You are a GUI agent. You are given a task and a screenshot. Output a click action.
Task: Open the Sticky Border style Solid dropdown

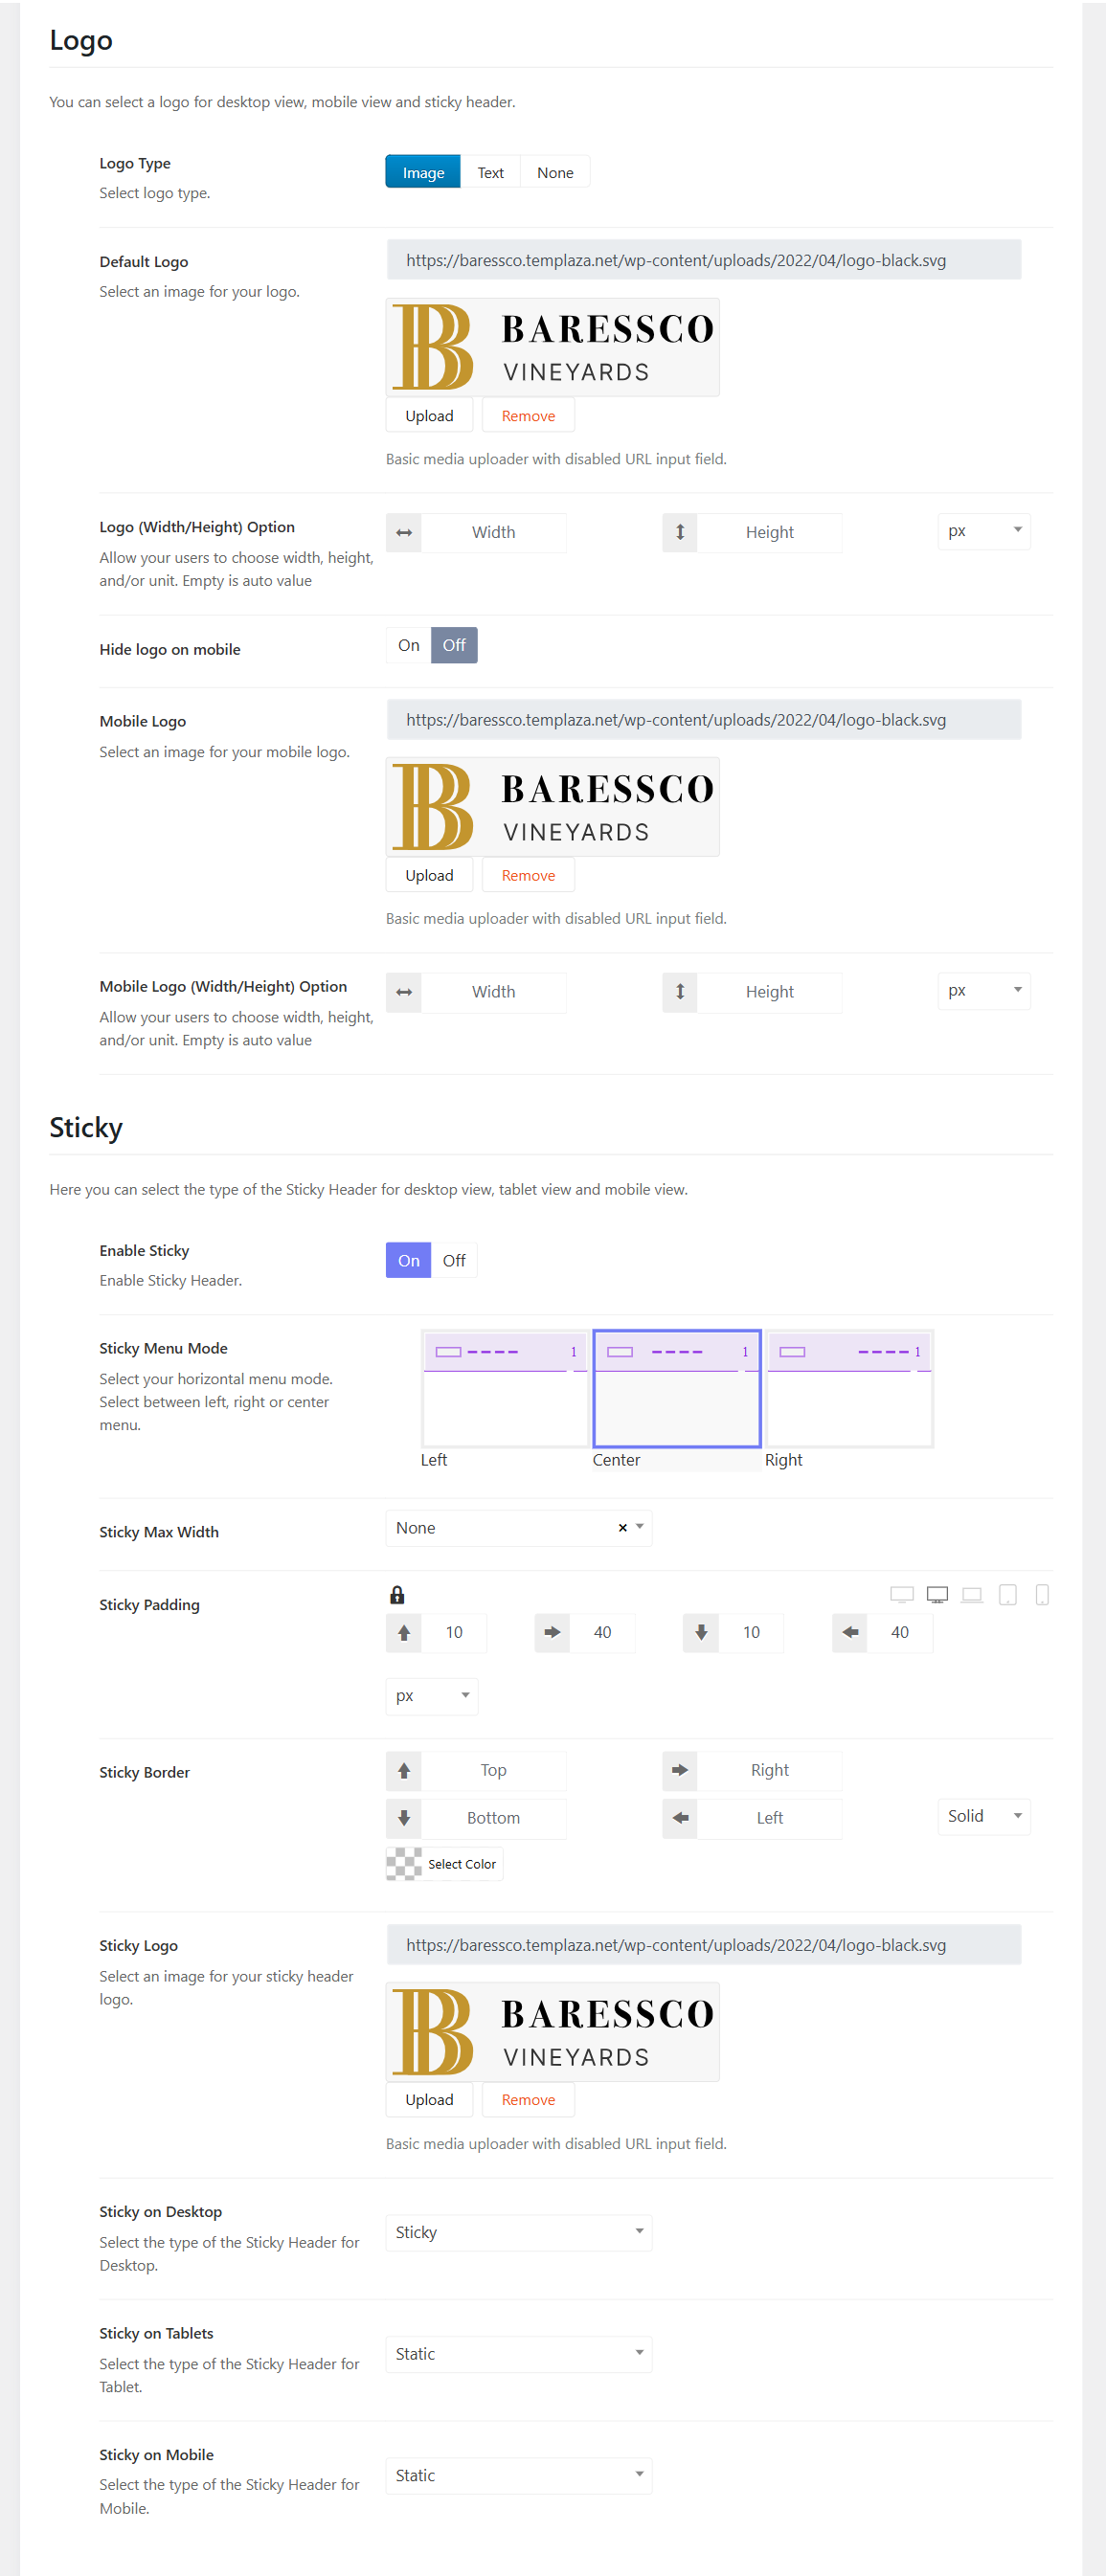[x=983, y=1816]
